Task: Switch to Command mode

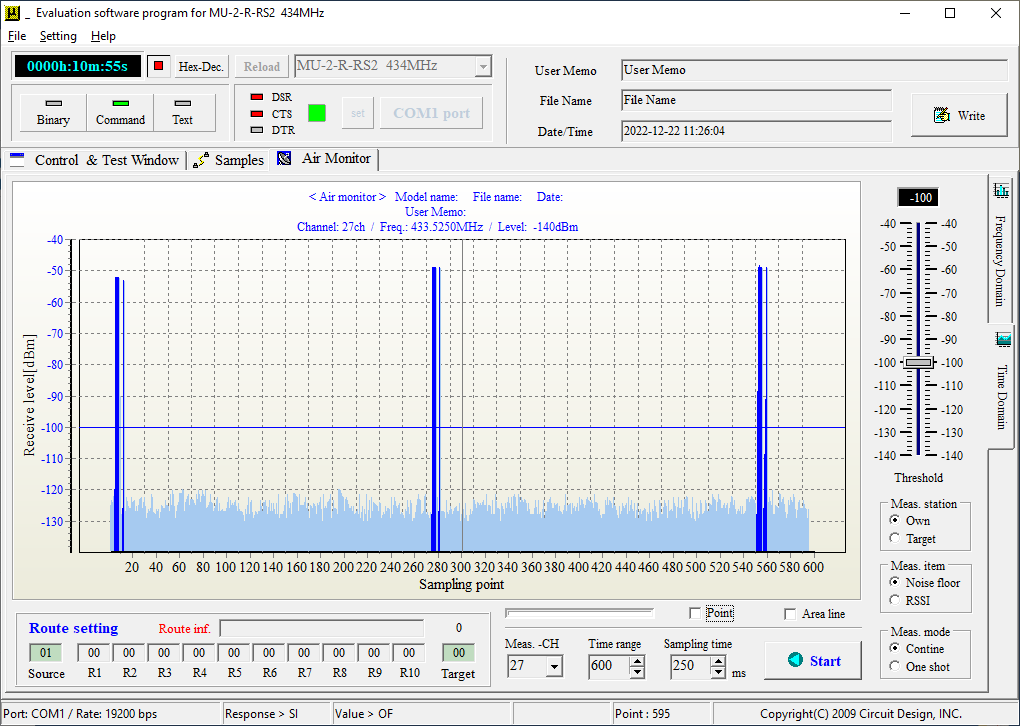Action: 120,113
